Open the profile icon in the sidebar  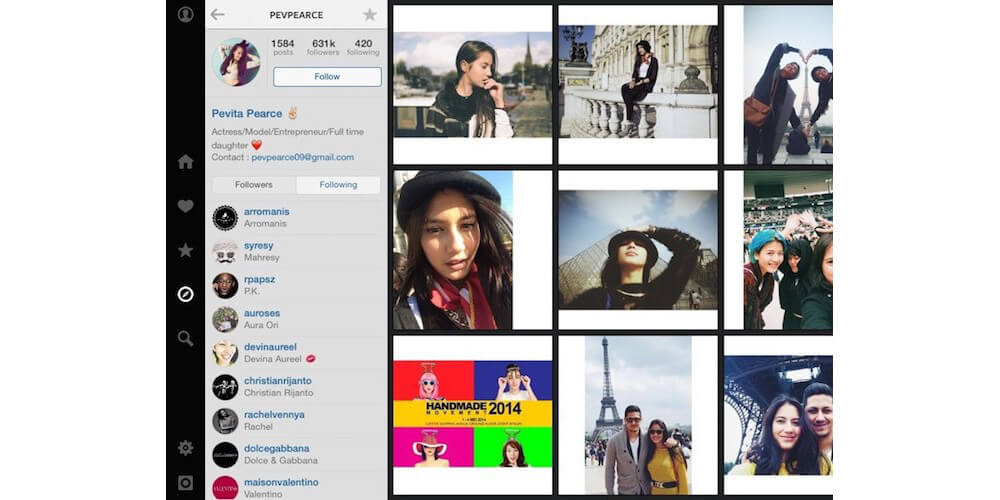click(x=186, y=14)
